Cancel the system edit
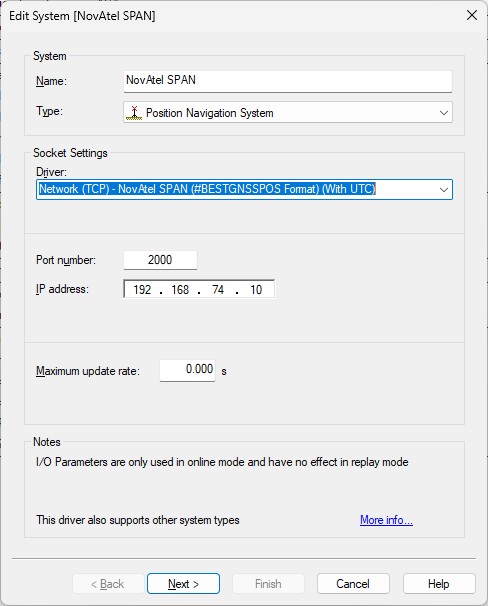 pyautogui.click(x=353, y=584)
